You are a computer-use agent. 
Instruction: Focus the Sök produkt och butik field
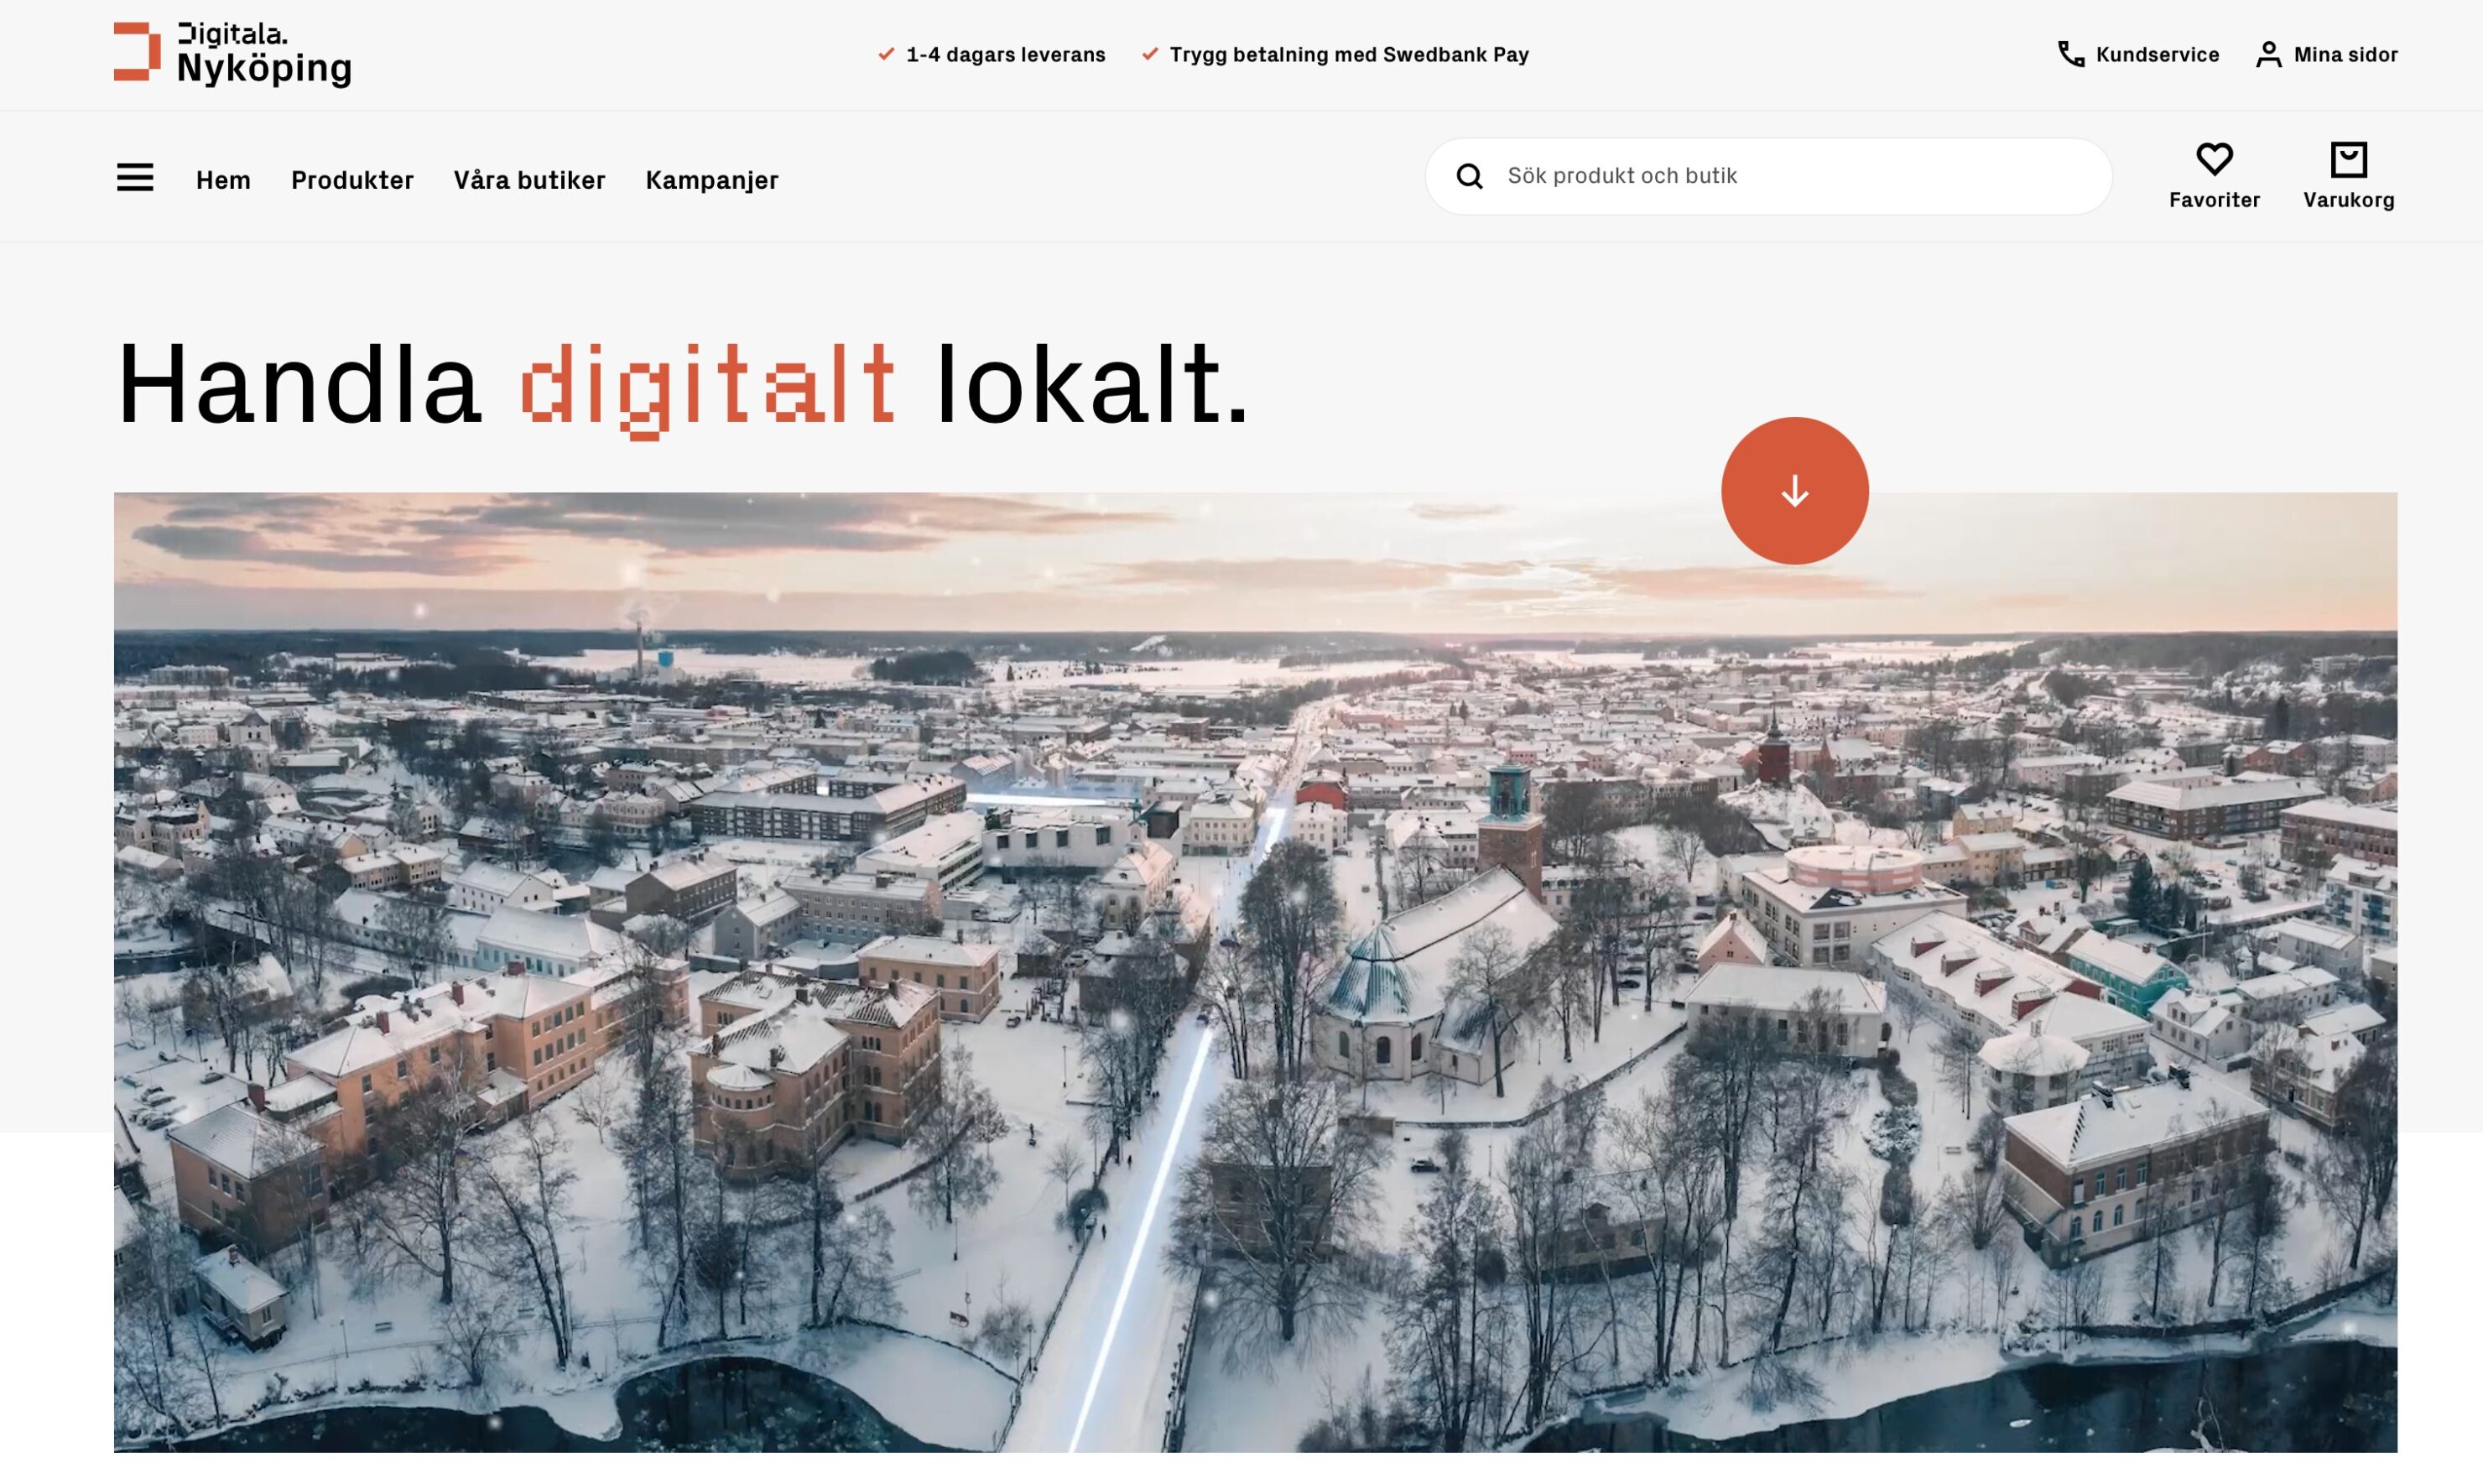pos(1768,176)
